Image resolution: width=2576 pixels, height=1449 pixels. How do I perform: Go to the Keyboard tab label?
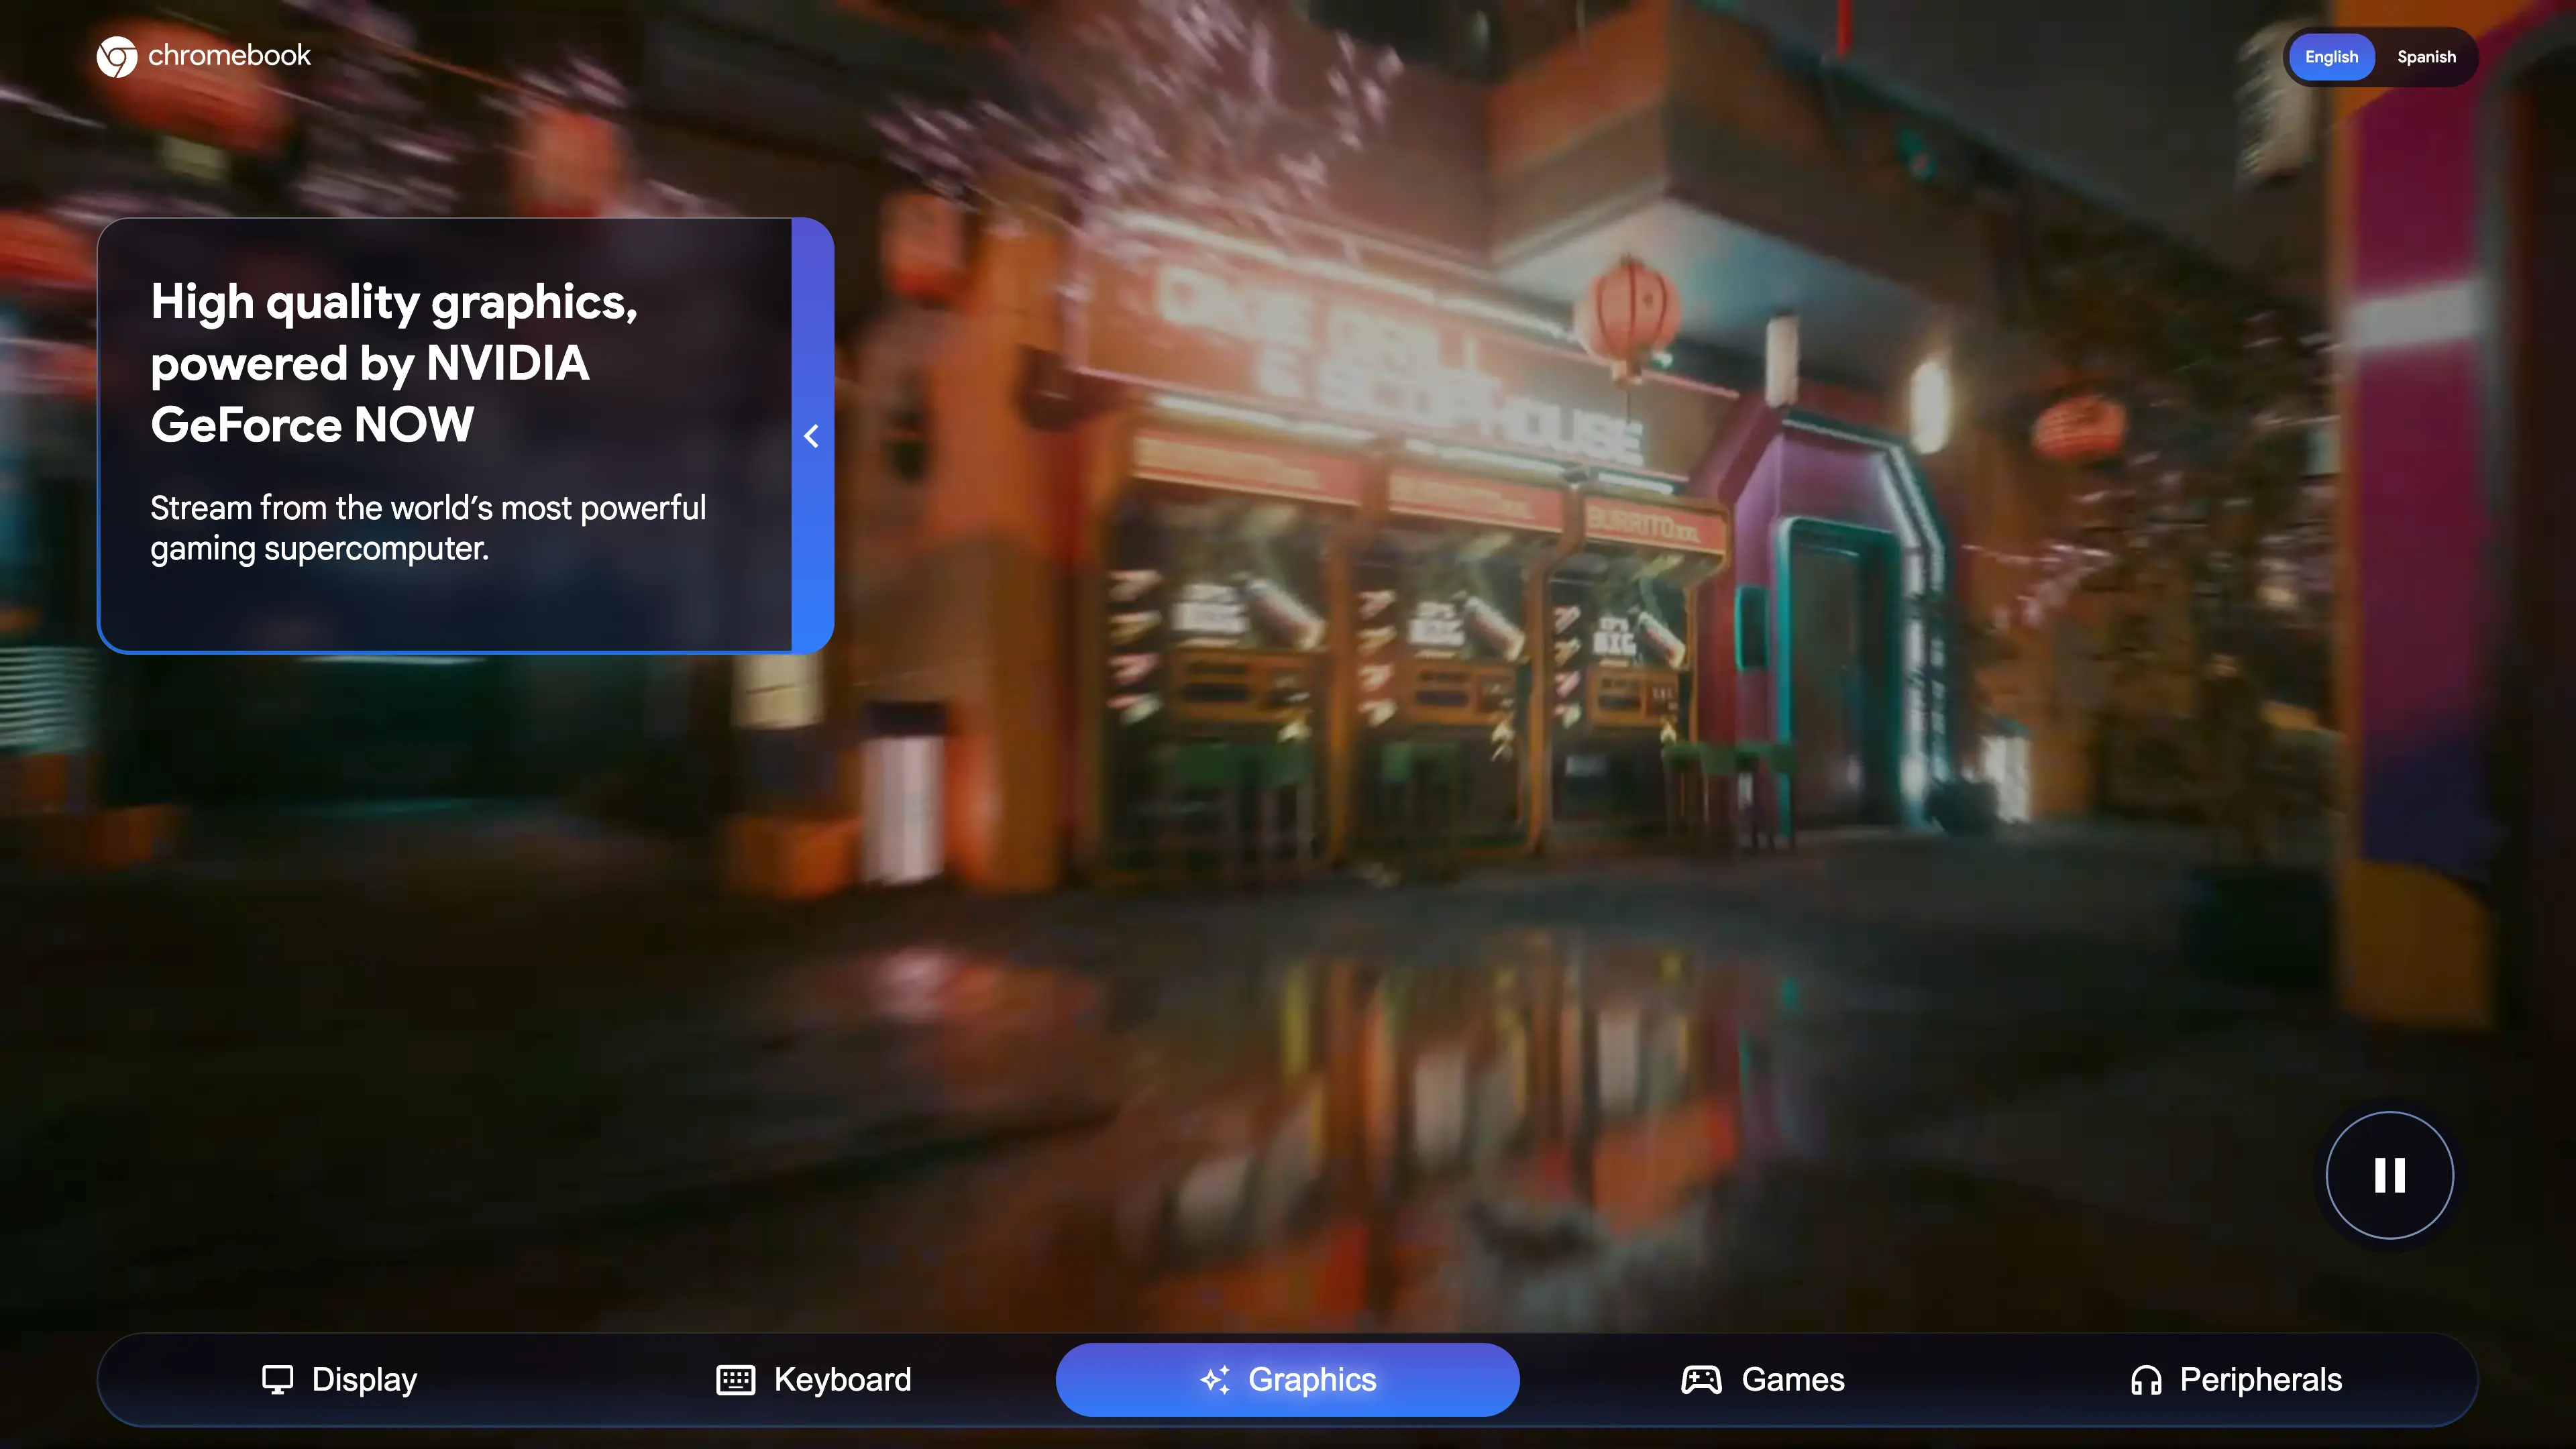coord(842,1379)
